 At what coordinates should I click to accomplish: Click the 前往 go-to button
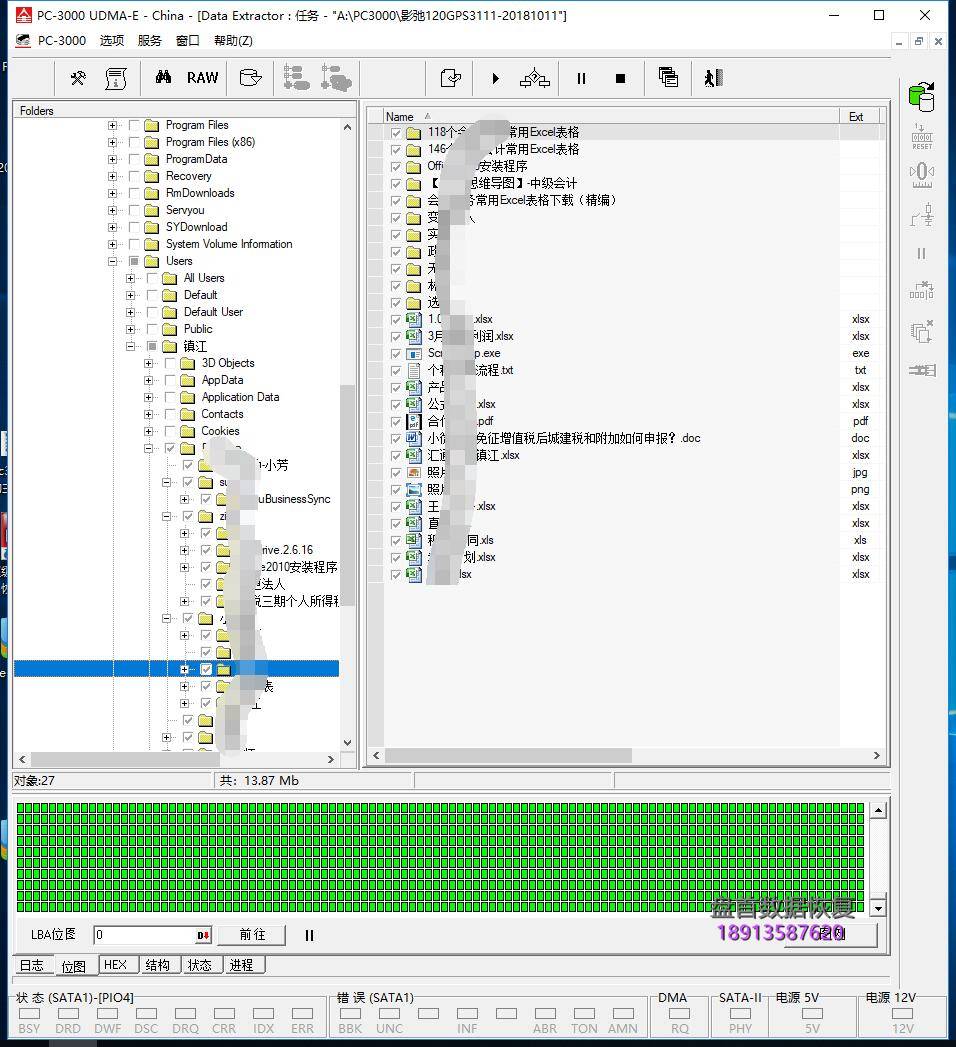point(252,935)
